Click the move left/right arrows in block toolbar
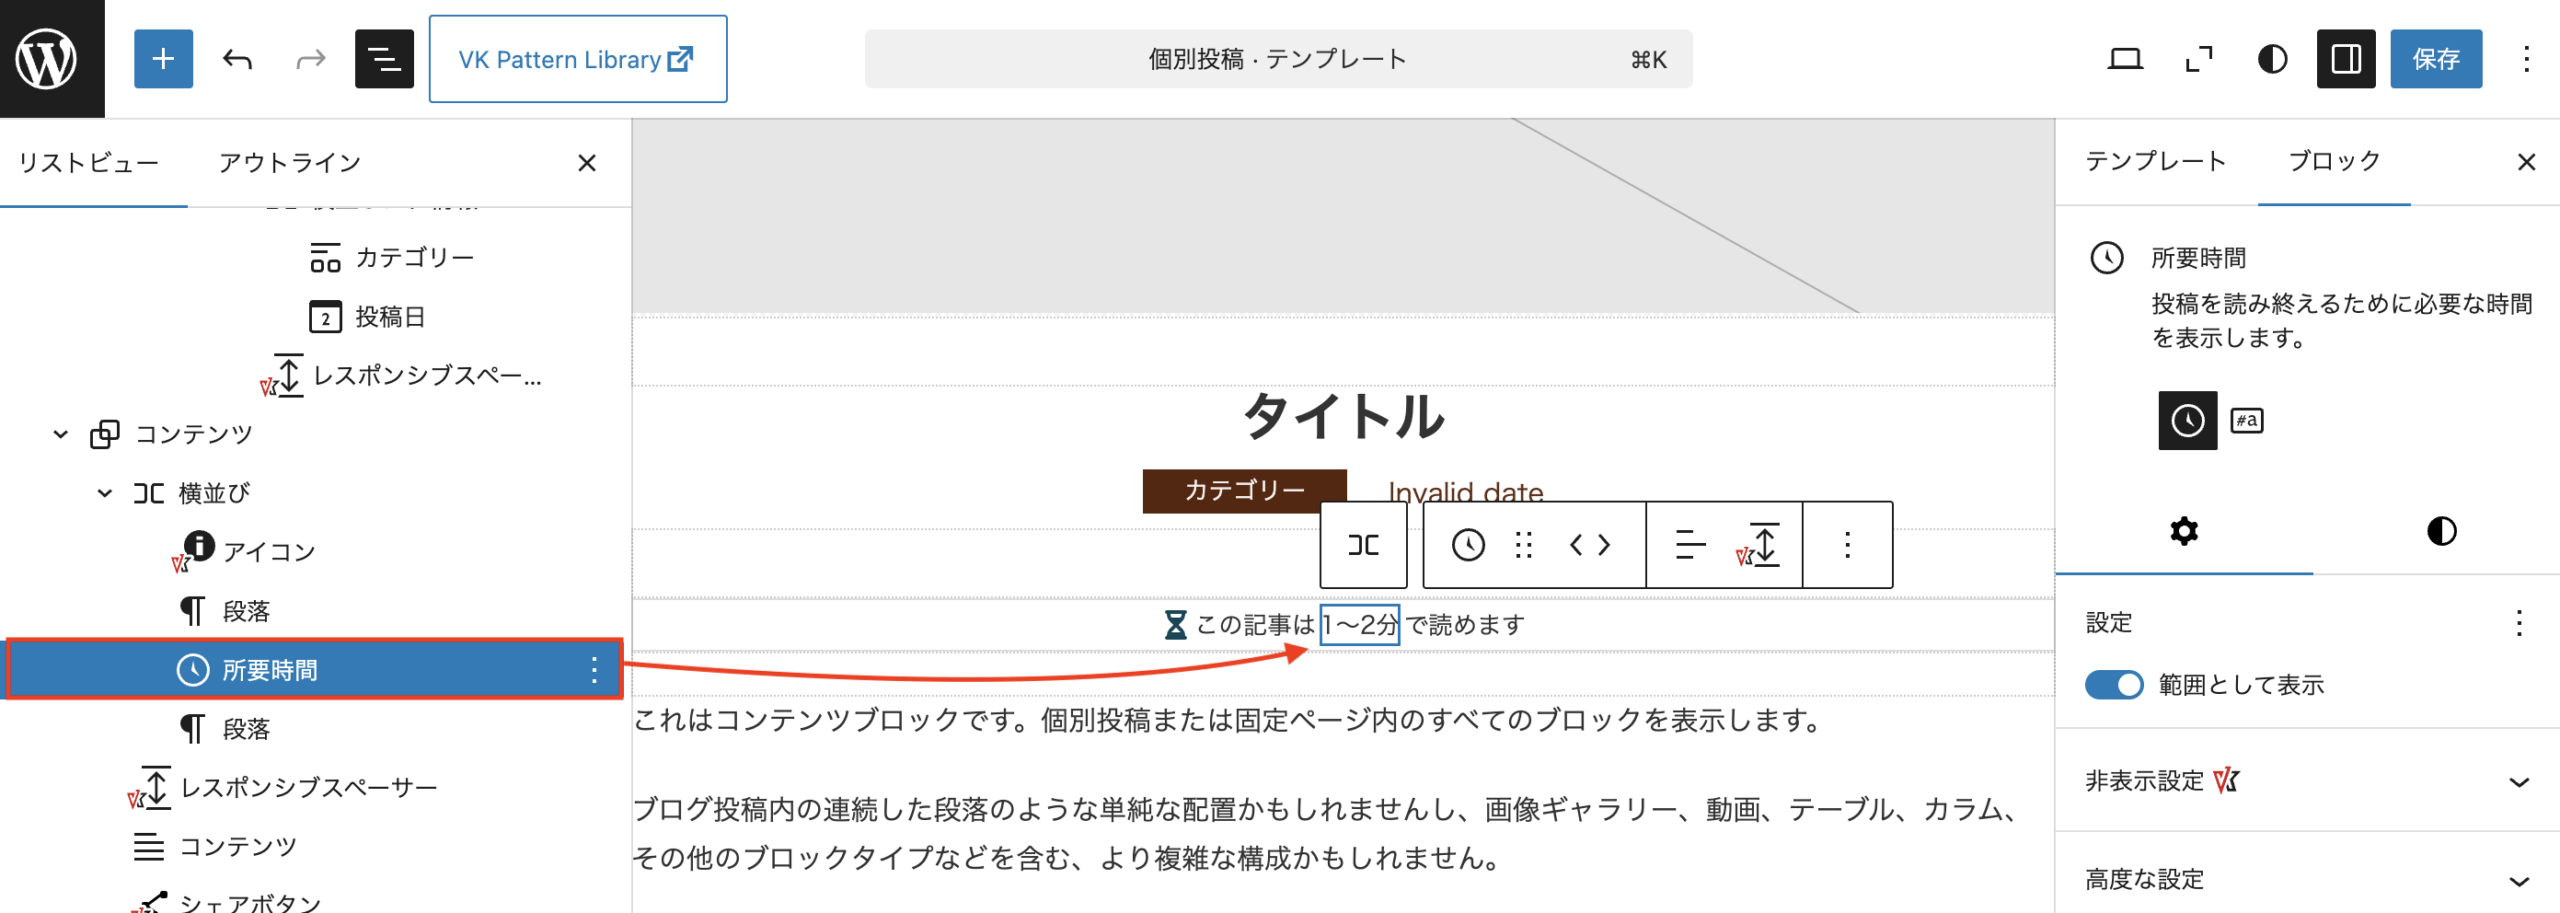The height and width of the screenshot is (913, 2560). coord(1589,545)
